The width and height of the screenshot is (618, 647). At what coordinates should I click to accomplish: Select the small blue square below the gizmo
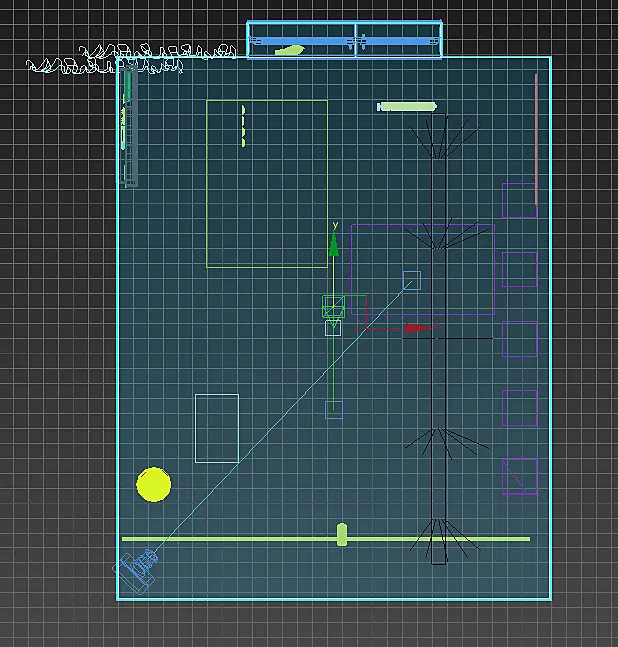334,410
